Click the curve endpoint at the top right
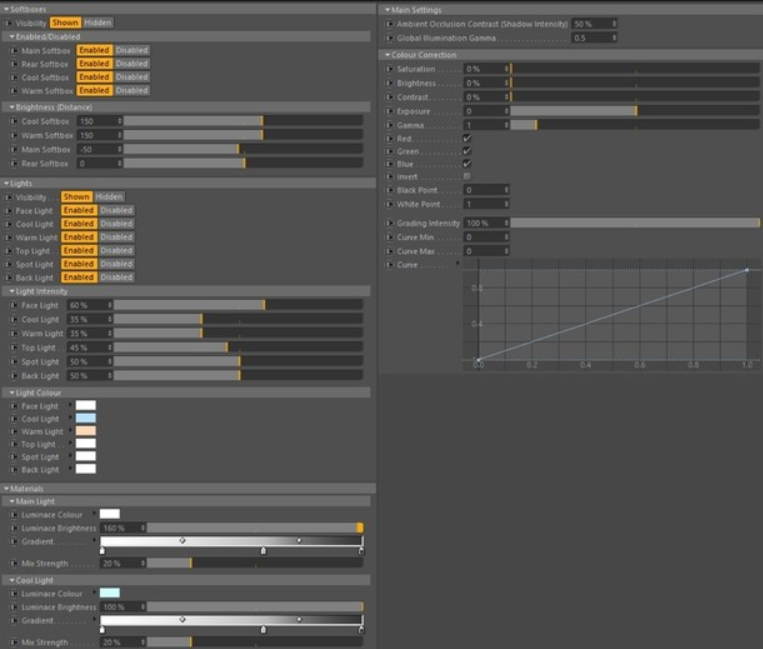763x649 pixels. click(747, 270)
